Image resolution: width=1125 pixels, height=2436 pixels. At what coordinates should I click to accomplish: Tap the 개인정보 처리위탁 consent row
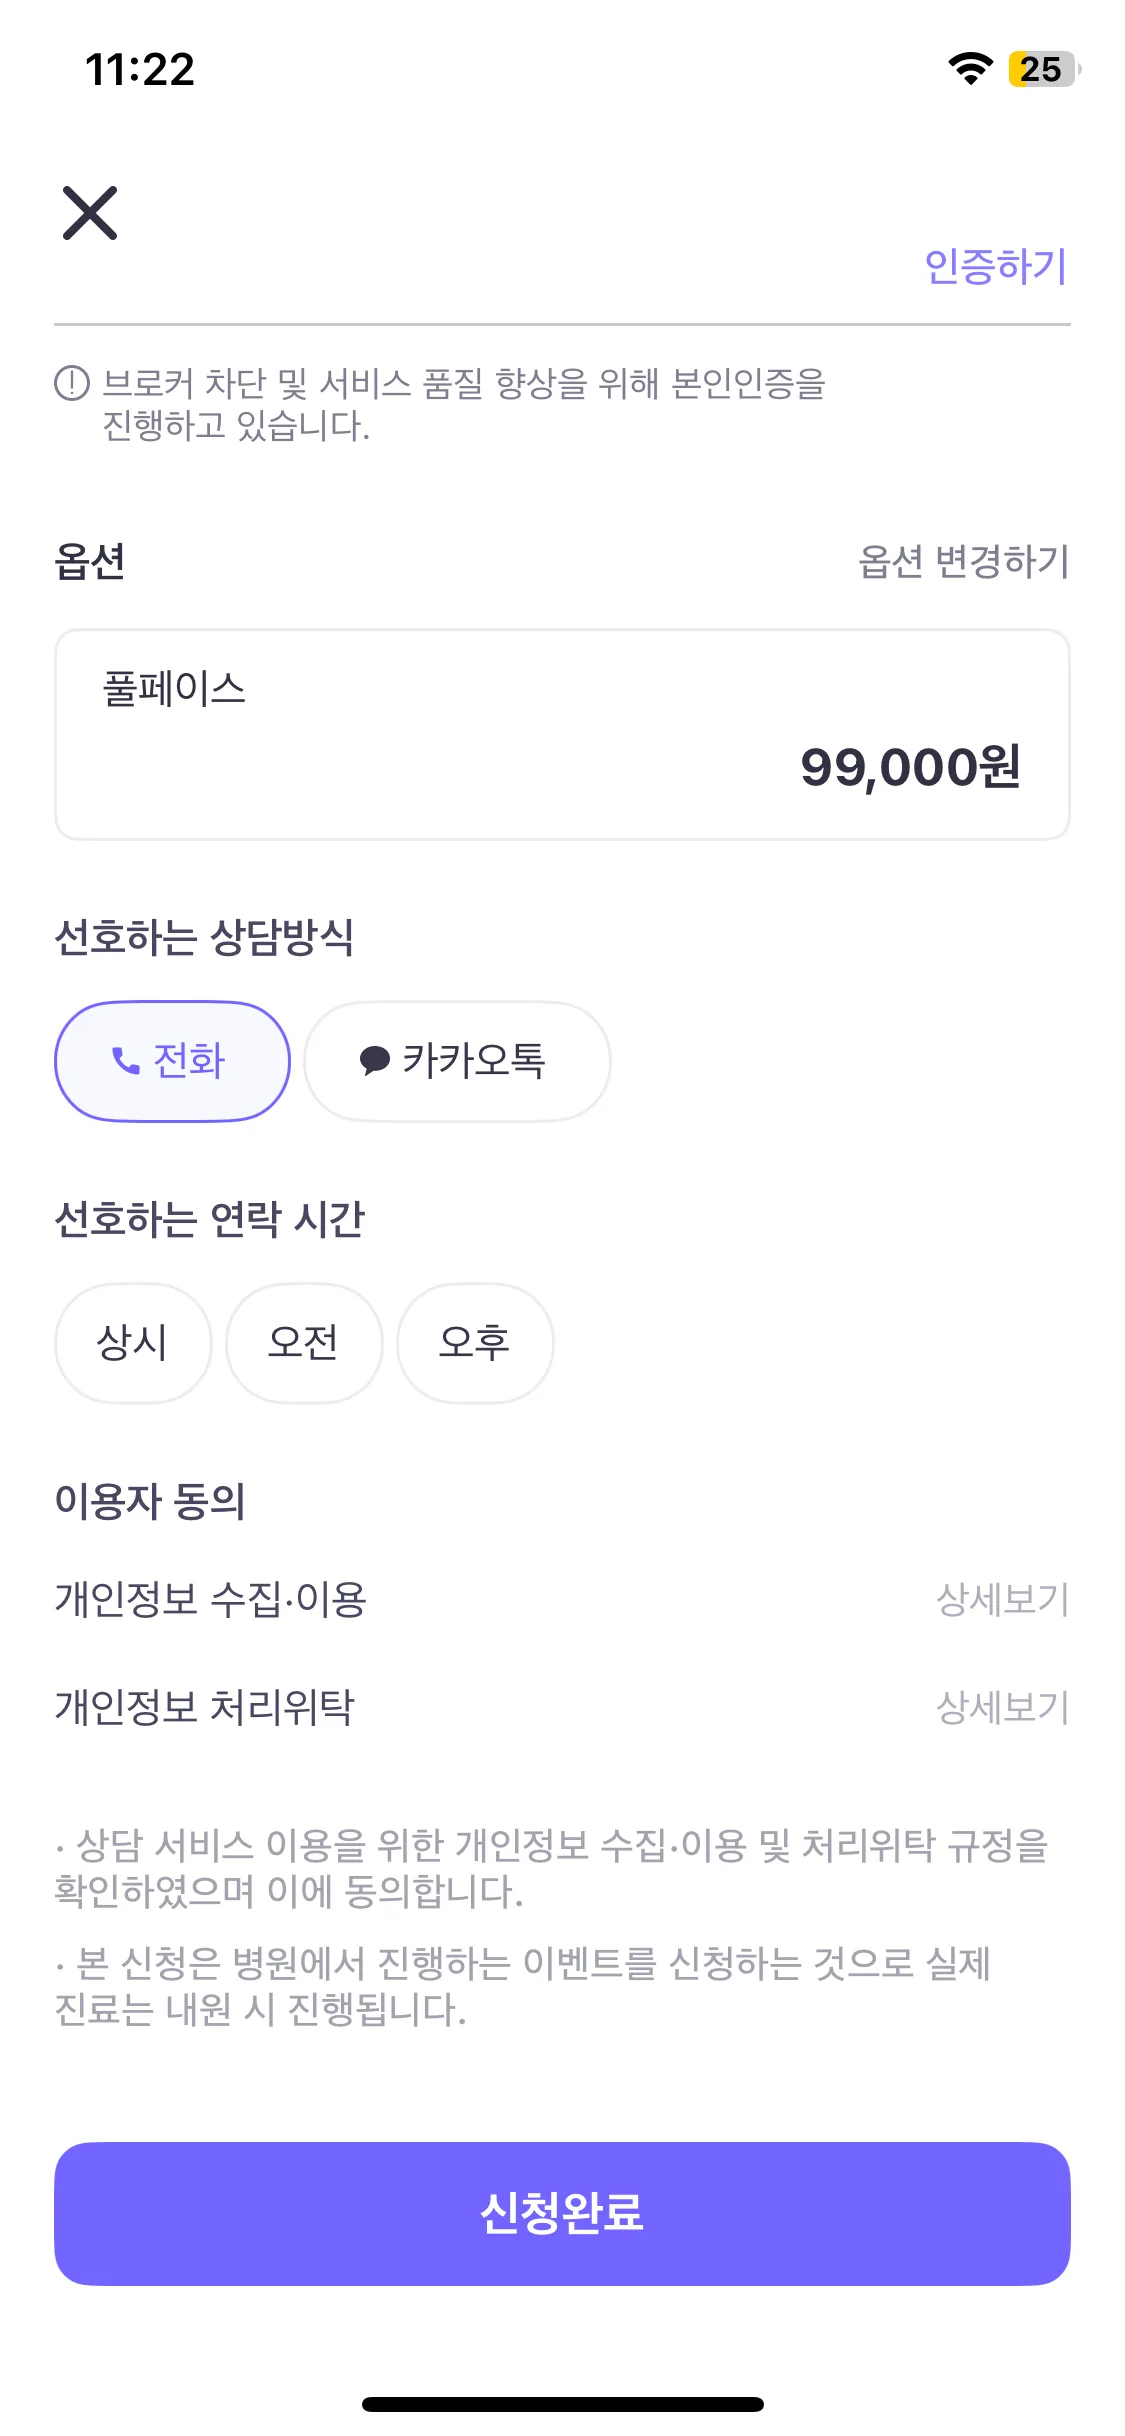[205, 1708]
